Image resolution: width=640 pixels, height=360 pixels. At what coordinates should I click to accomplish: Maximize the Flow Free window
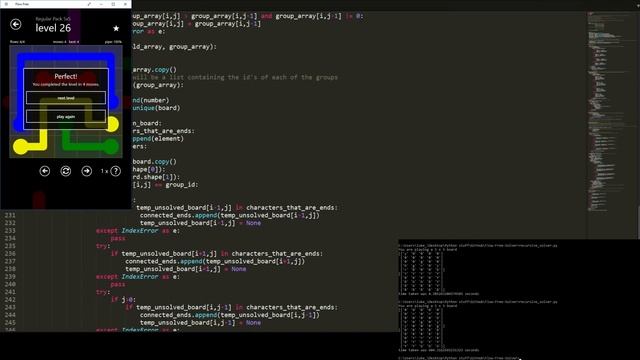113,4
